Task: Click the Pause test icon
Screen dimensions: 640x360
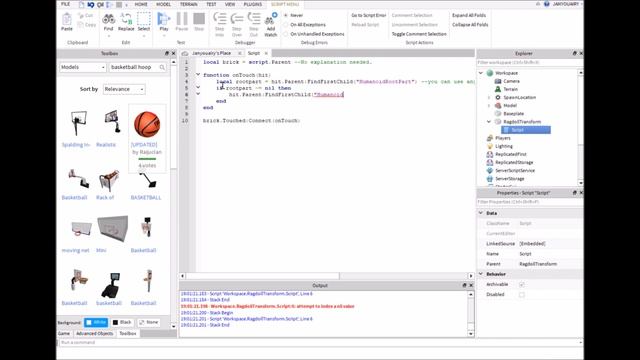Action: point(182,19)
